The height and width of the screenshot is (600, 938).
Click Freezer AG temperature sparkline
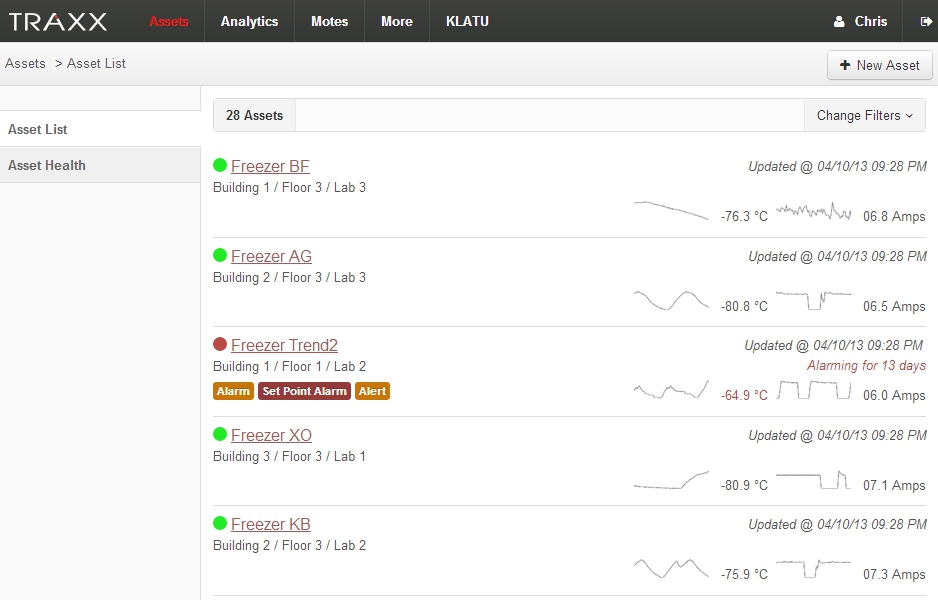click(671, 300)
